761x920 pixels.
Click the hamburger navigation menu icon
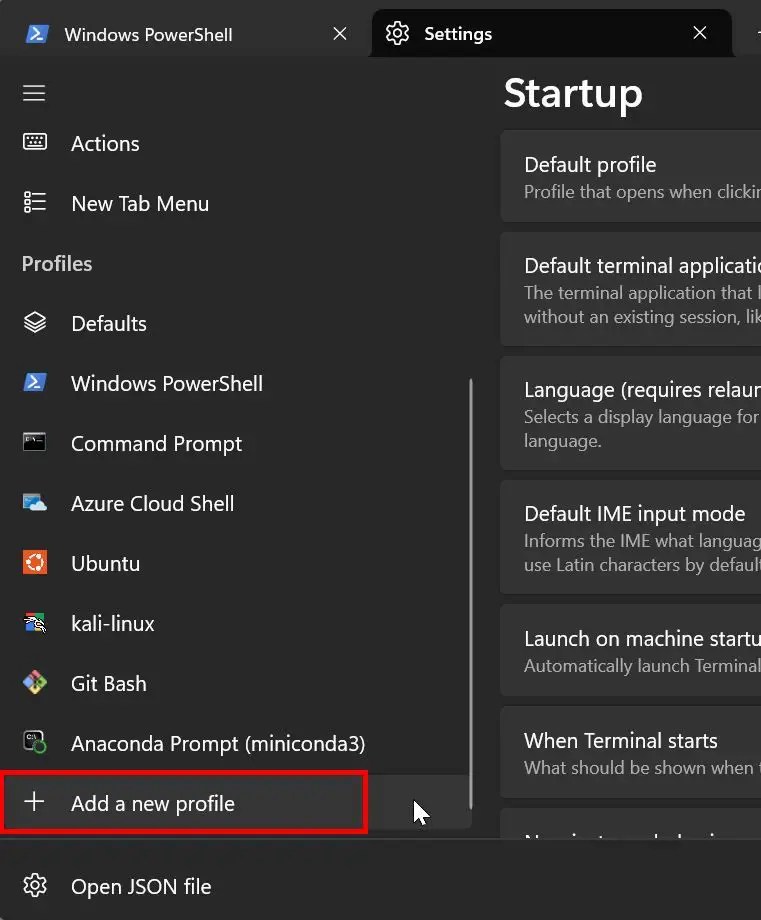[x=34, y=93]
